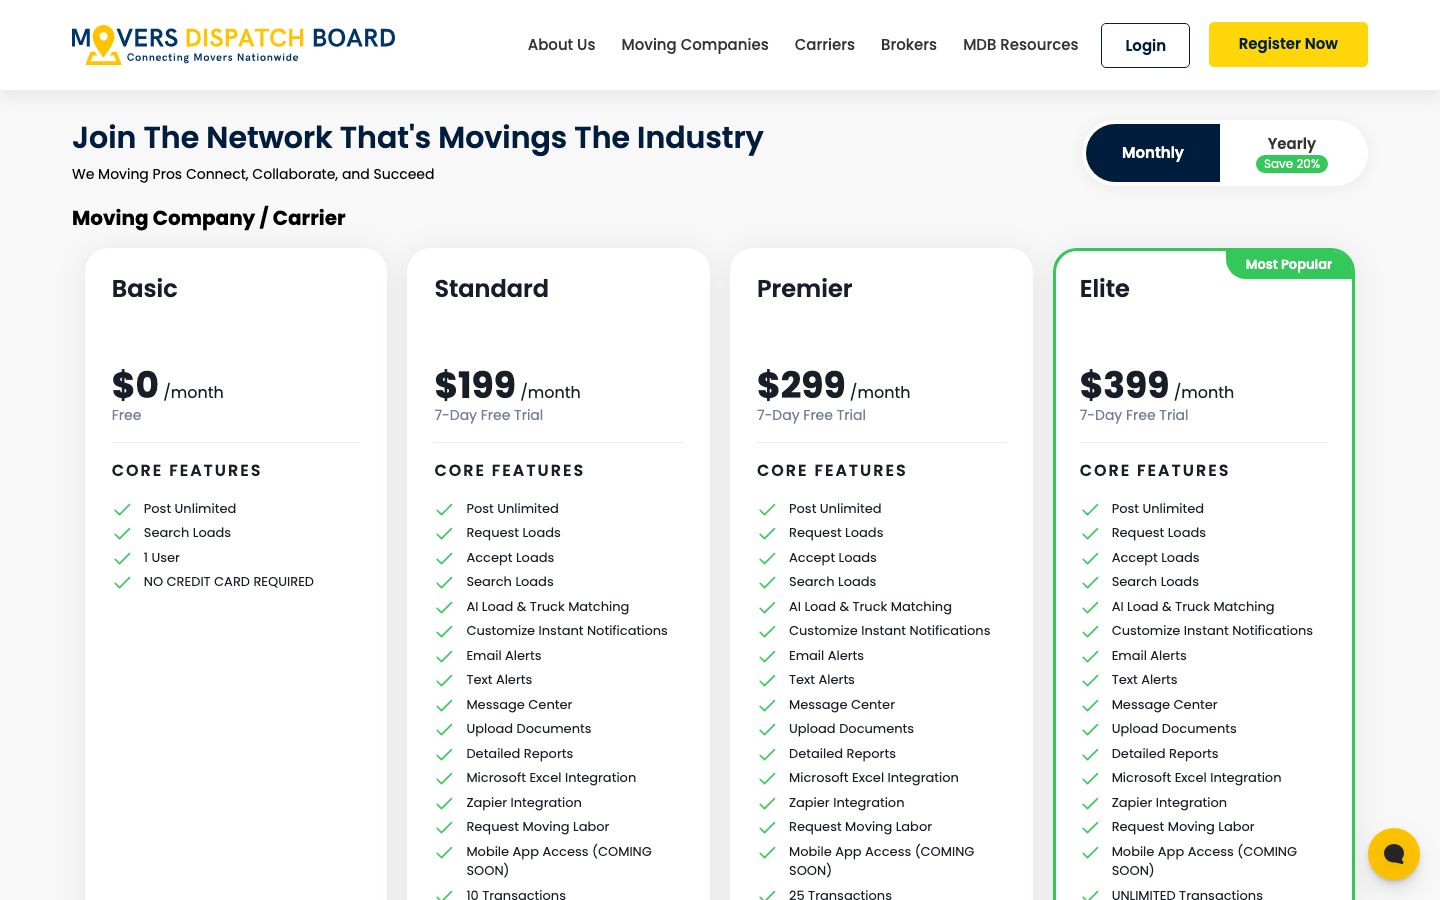Select the Standard plan title
This screenshot has width=1440, height=900.
[x=491, y=289]
